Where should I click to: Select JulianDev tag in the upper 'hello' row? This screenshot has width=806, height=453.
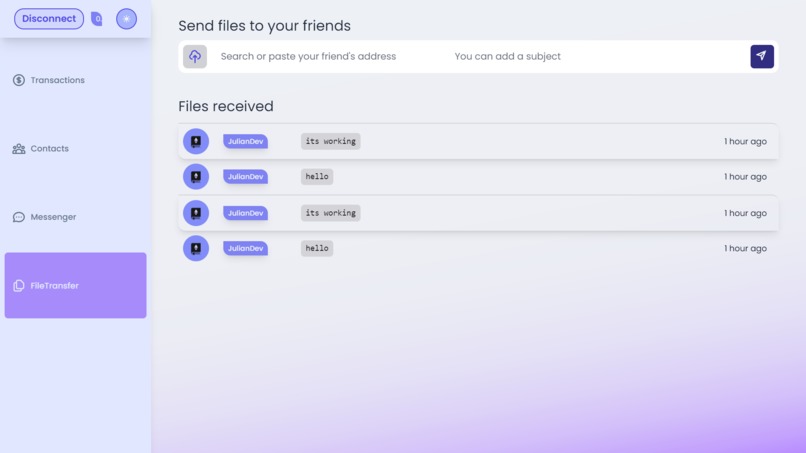(245, 177)
